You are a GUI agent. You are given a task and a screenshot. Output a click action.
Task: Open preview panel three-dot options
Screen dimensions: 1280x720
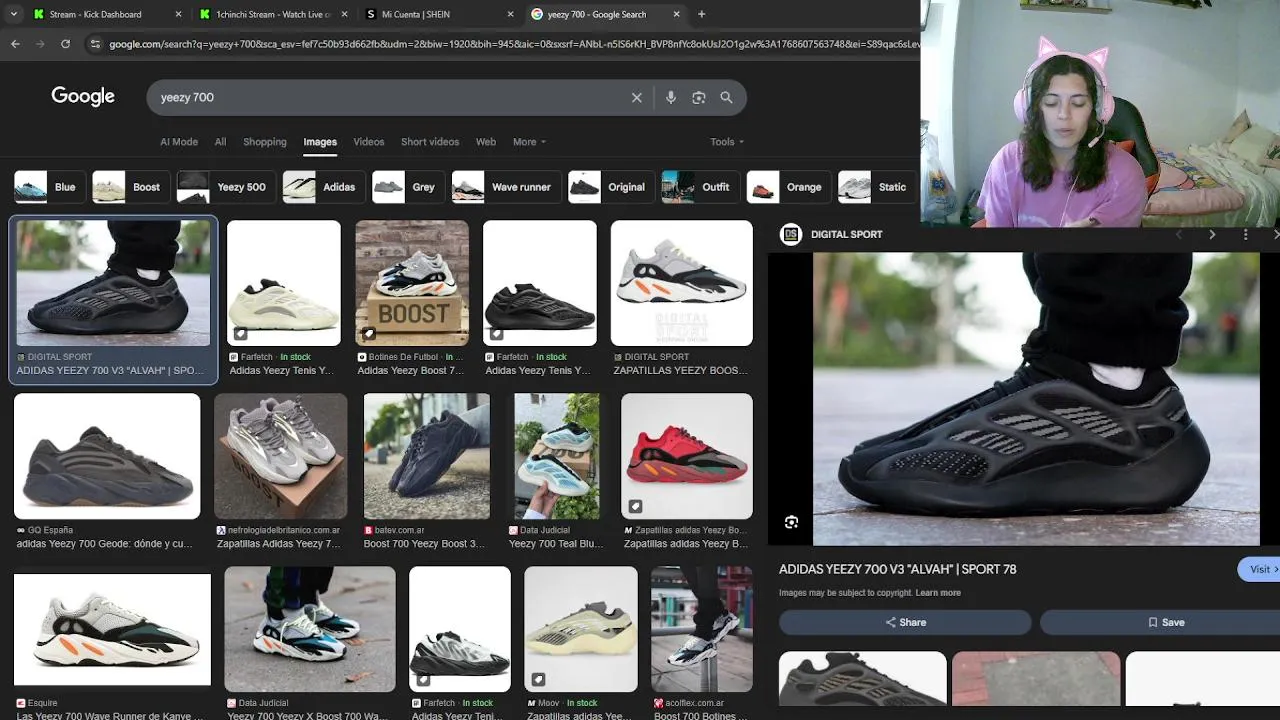(1245, 234)
